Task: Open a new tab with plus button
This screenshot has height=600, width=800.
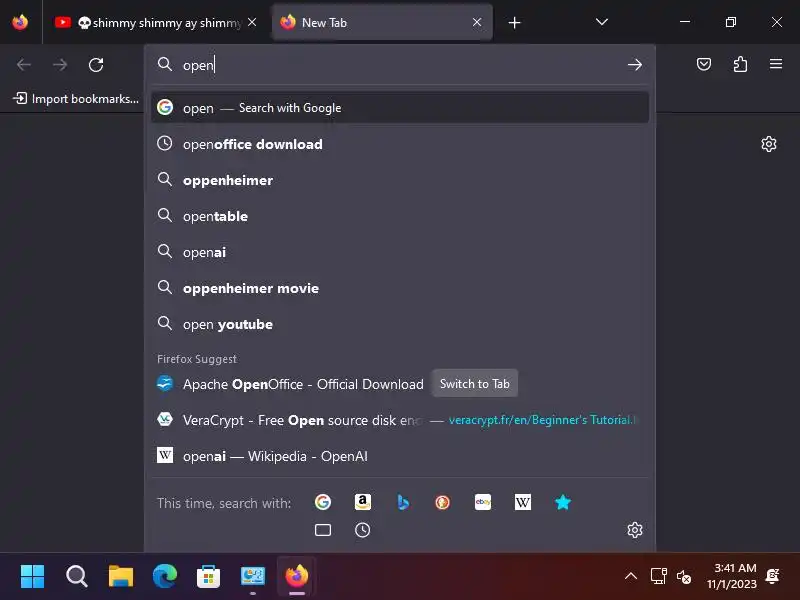Action: (x=514, y=22)
